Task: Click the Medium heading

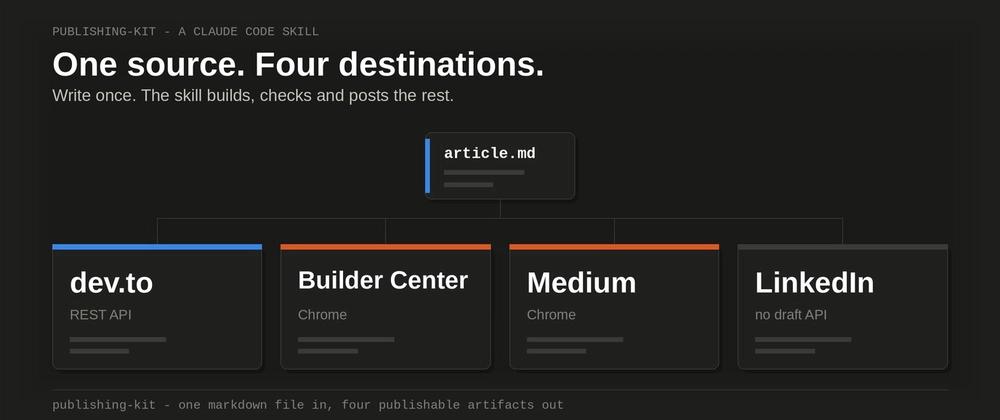Action: pos(581,282)
